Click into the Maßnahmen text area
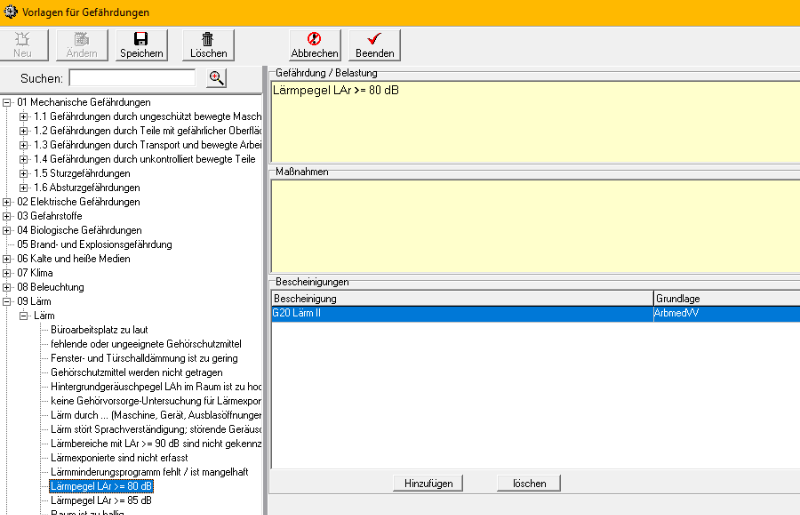 (x=534, y=220)
